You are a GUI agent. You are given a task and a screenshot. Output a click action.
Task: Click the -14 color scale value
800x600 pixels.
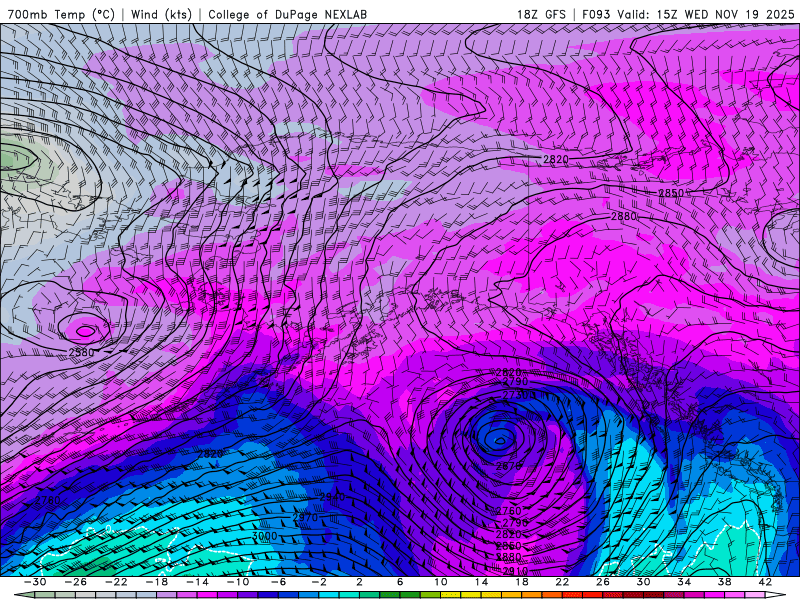point(197,582)
